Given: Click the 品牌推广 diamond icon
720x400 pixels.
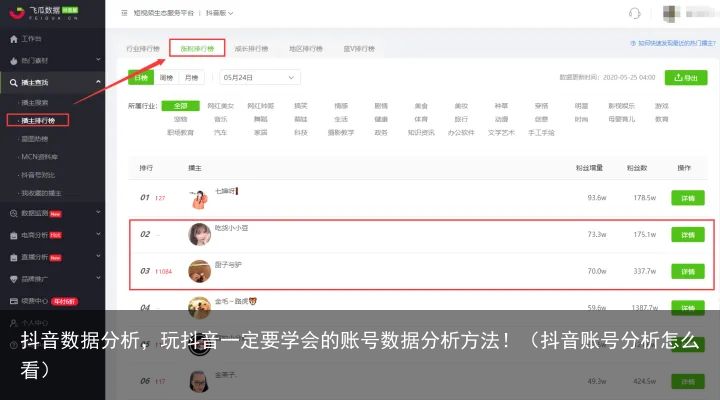Looking at the screenshot, I should 14,279.
